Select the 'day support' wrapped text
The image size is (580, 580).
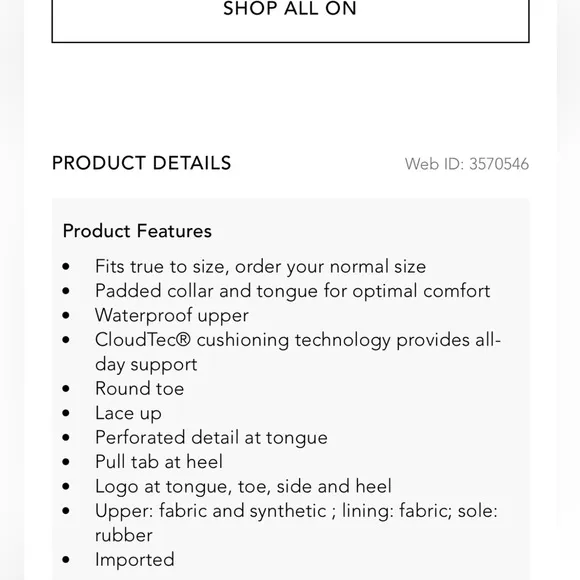pyautogui.click(x=146, y=364)
